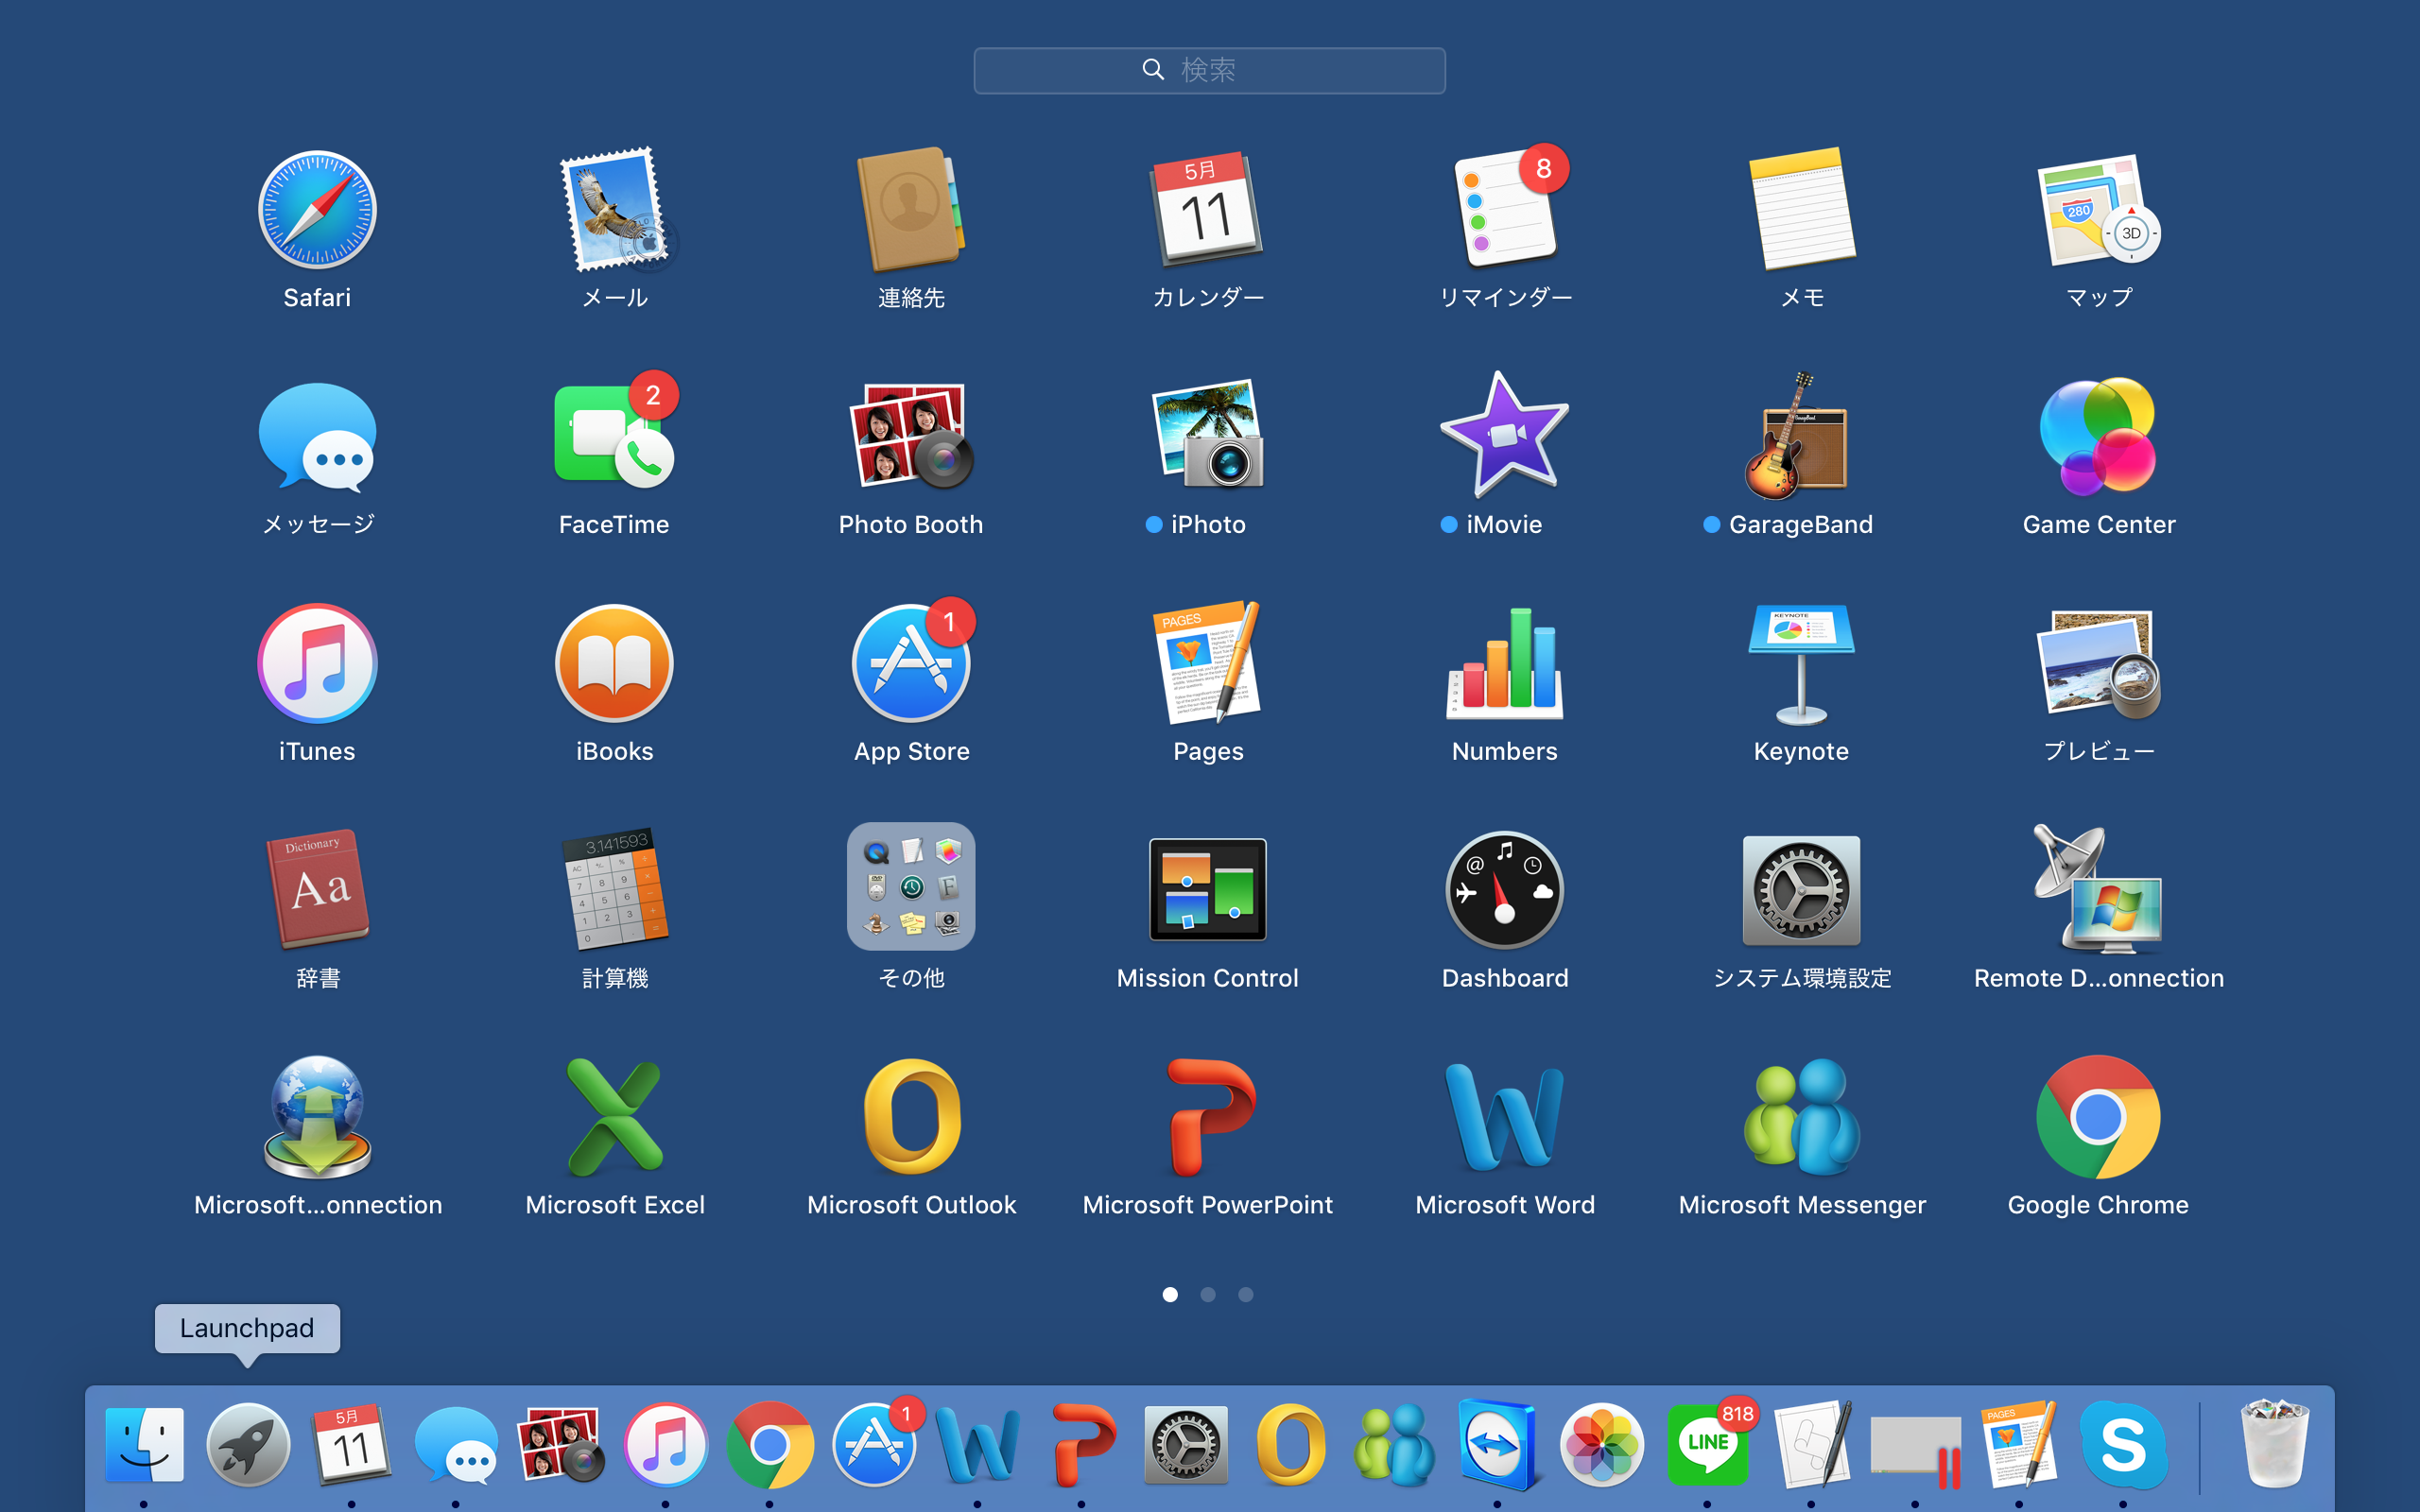This screenshot has width=2420, height=1512.
Task: Open Photo Booth from the Dock
Action: click(x=561, y=1444)
